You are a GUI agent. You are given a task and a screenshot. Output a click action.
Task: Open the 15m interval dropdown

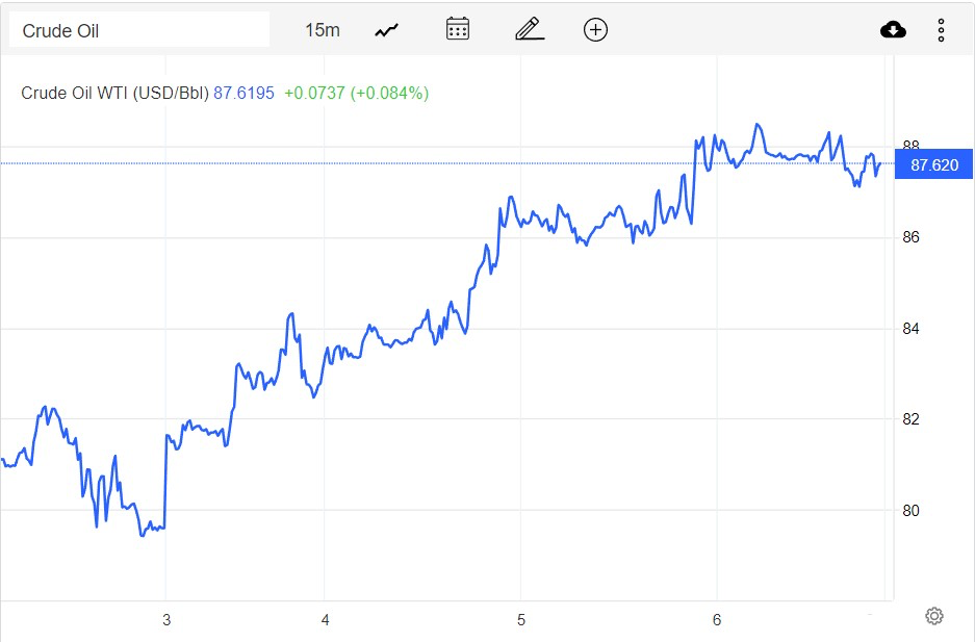point(322,30)
